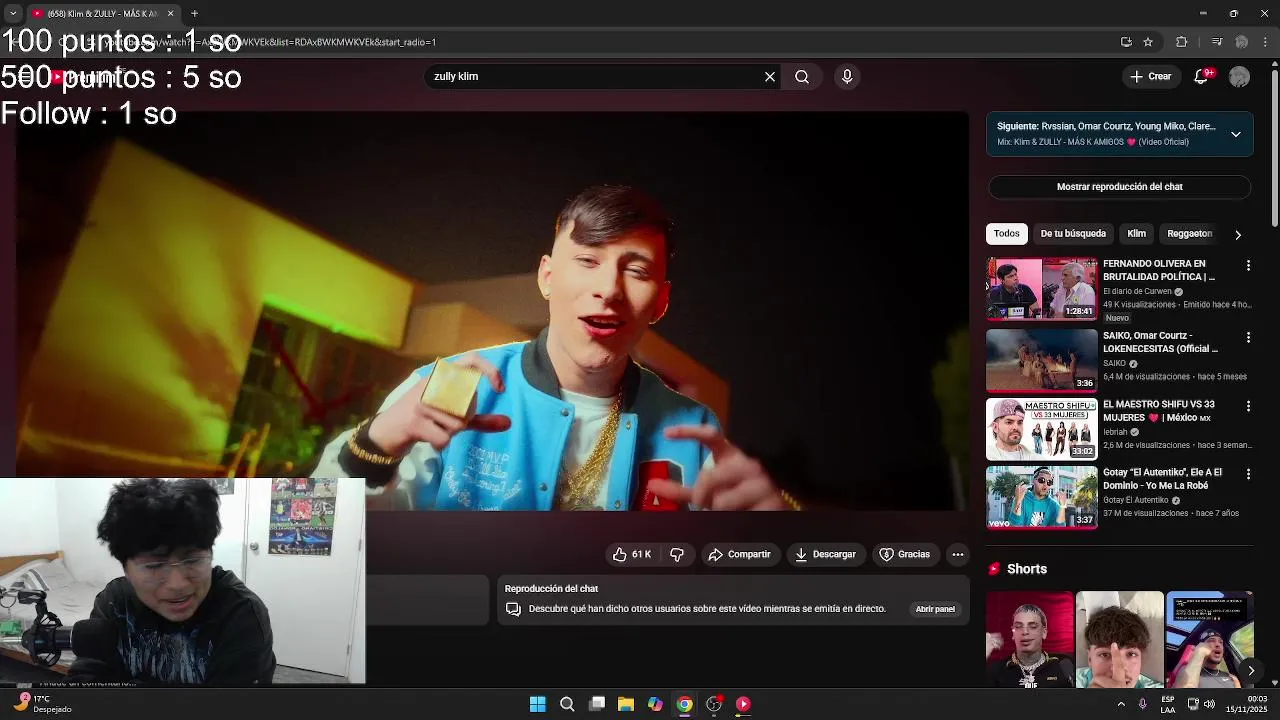Image resolution: width=1280 pixels, height=720 pixels.
Task: Click install app icon in address bar
Action: pos(1126,42)
